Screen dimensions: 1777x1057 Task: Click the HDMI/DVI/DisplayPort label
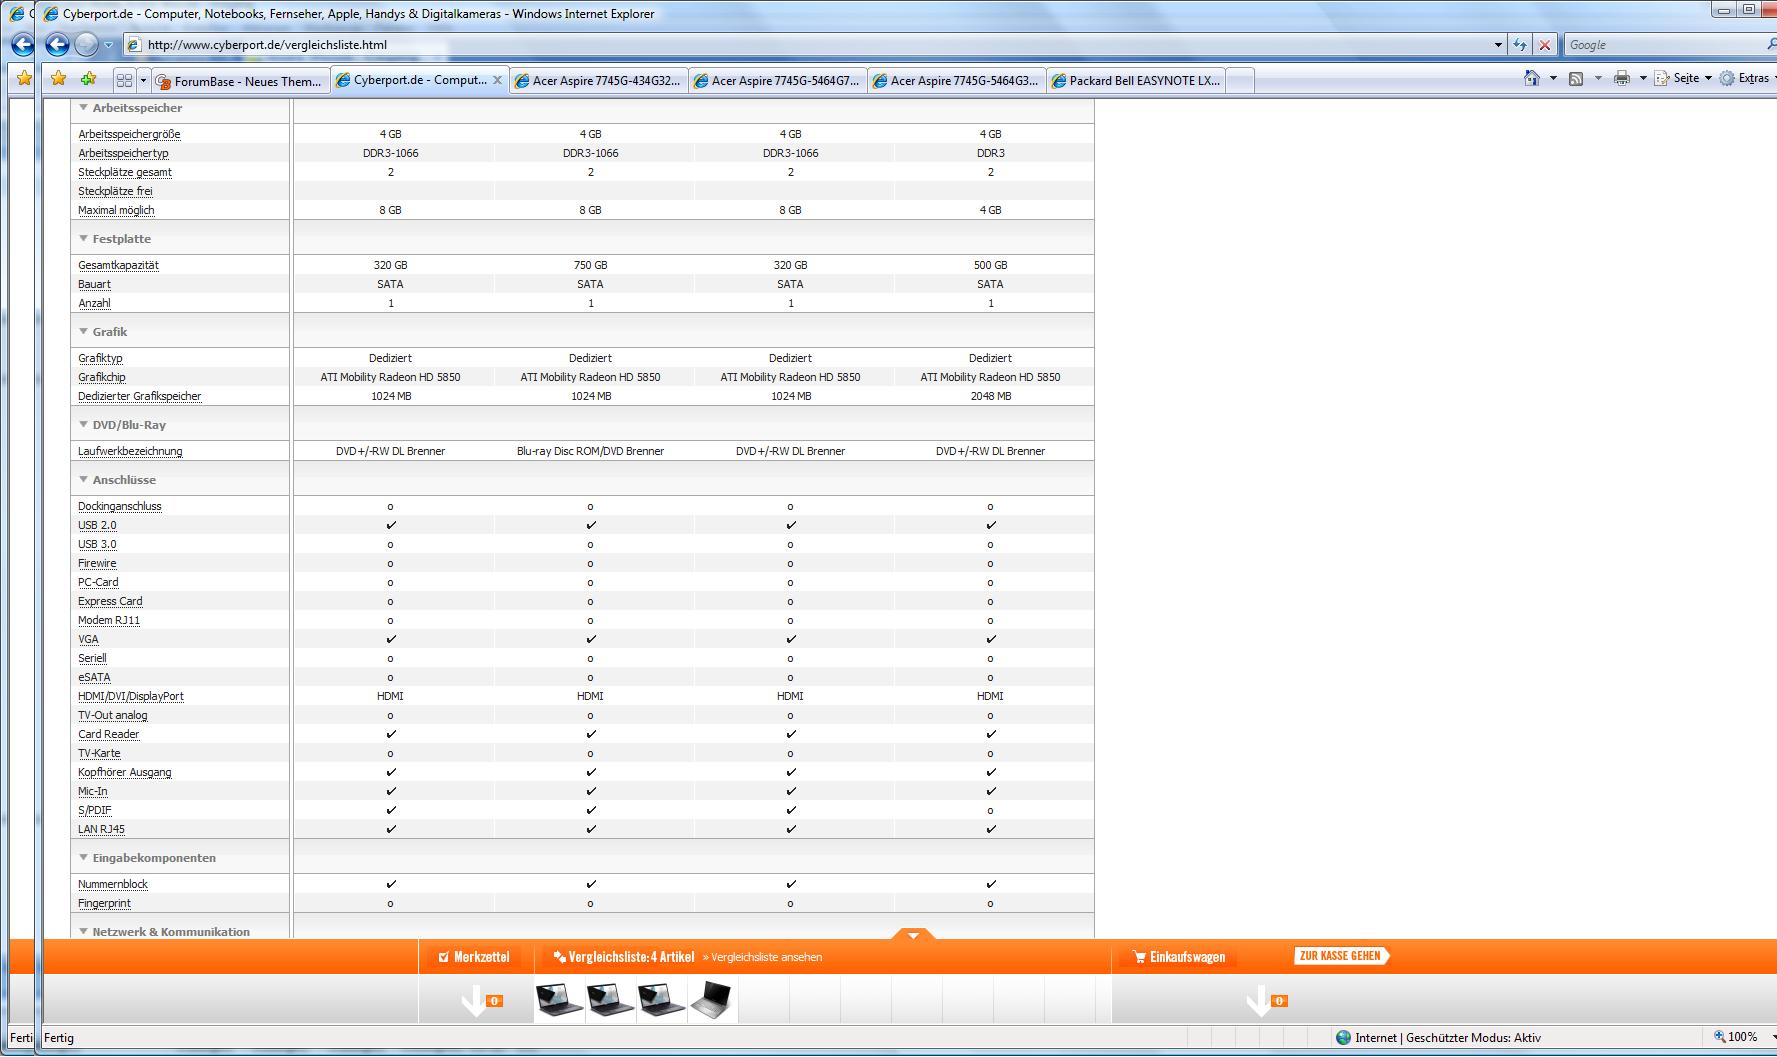point(131,696)
